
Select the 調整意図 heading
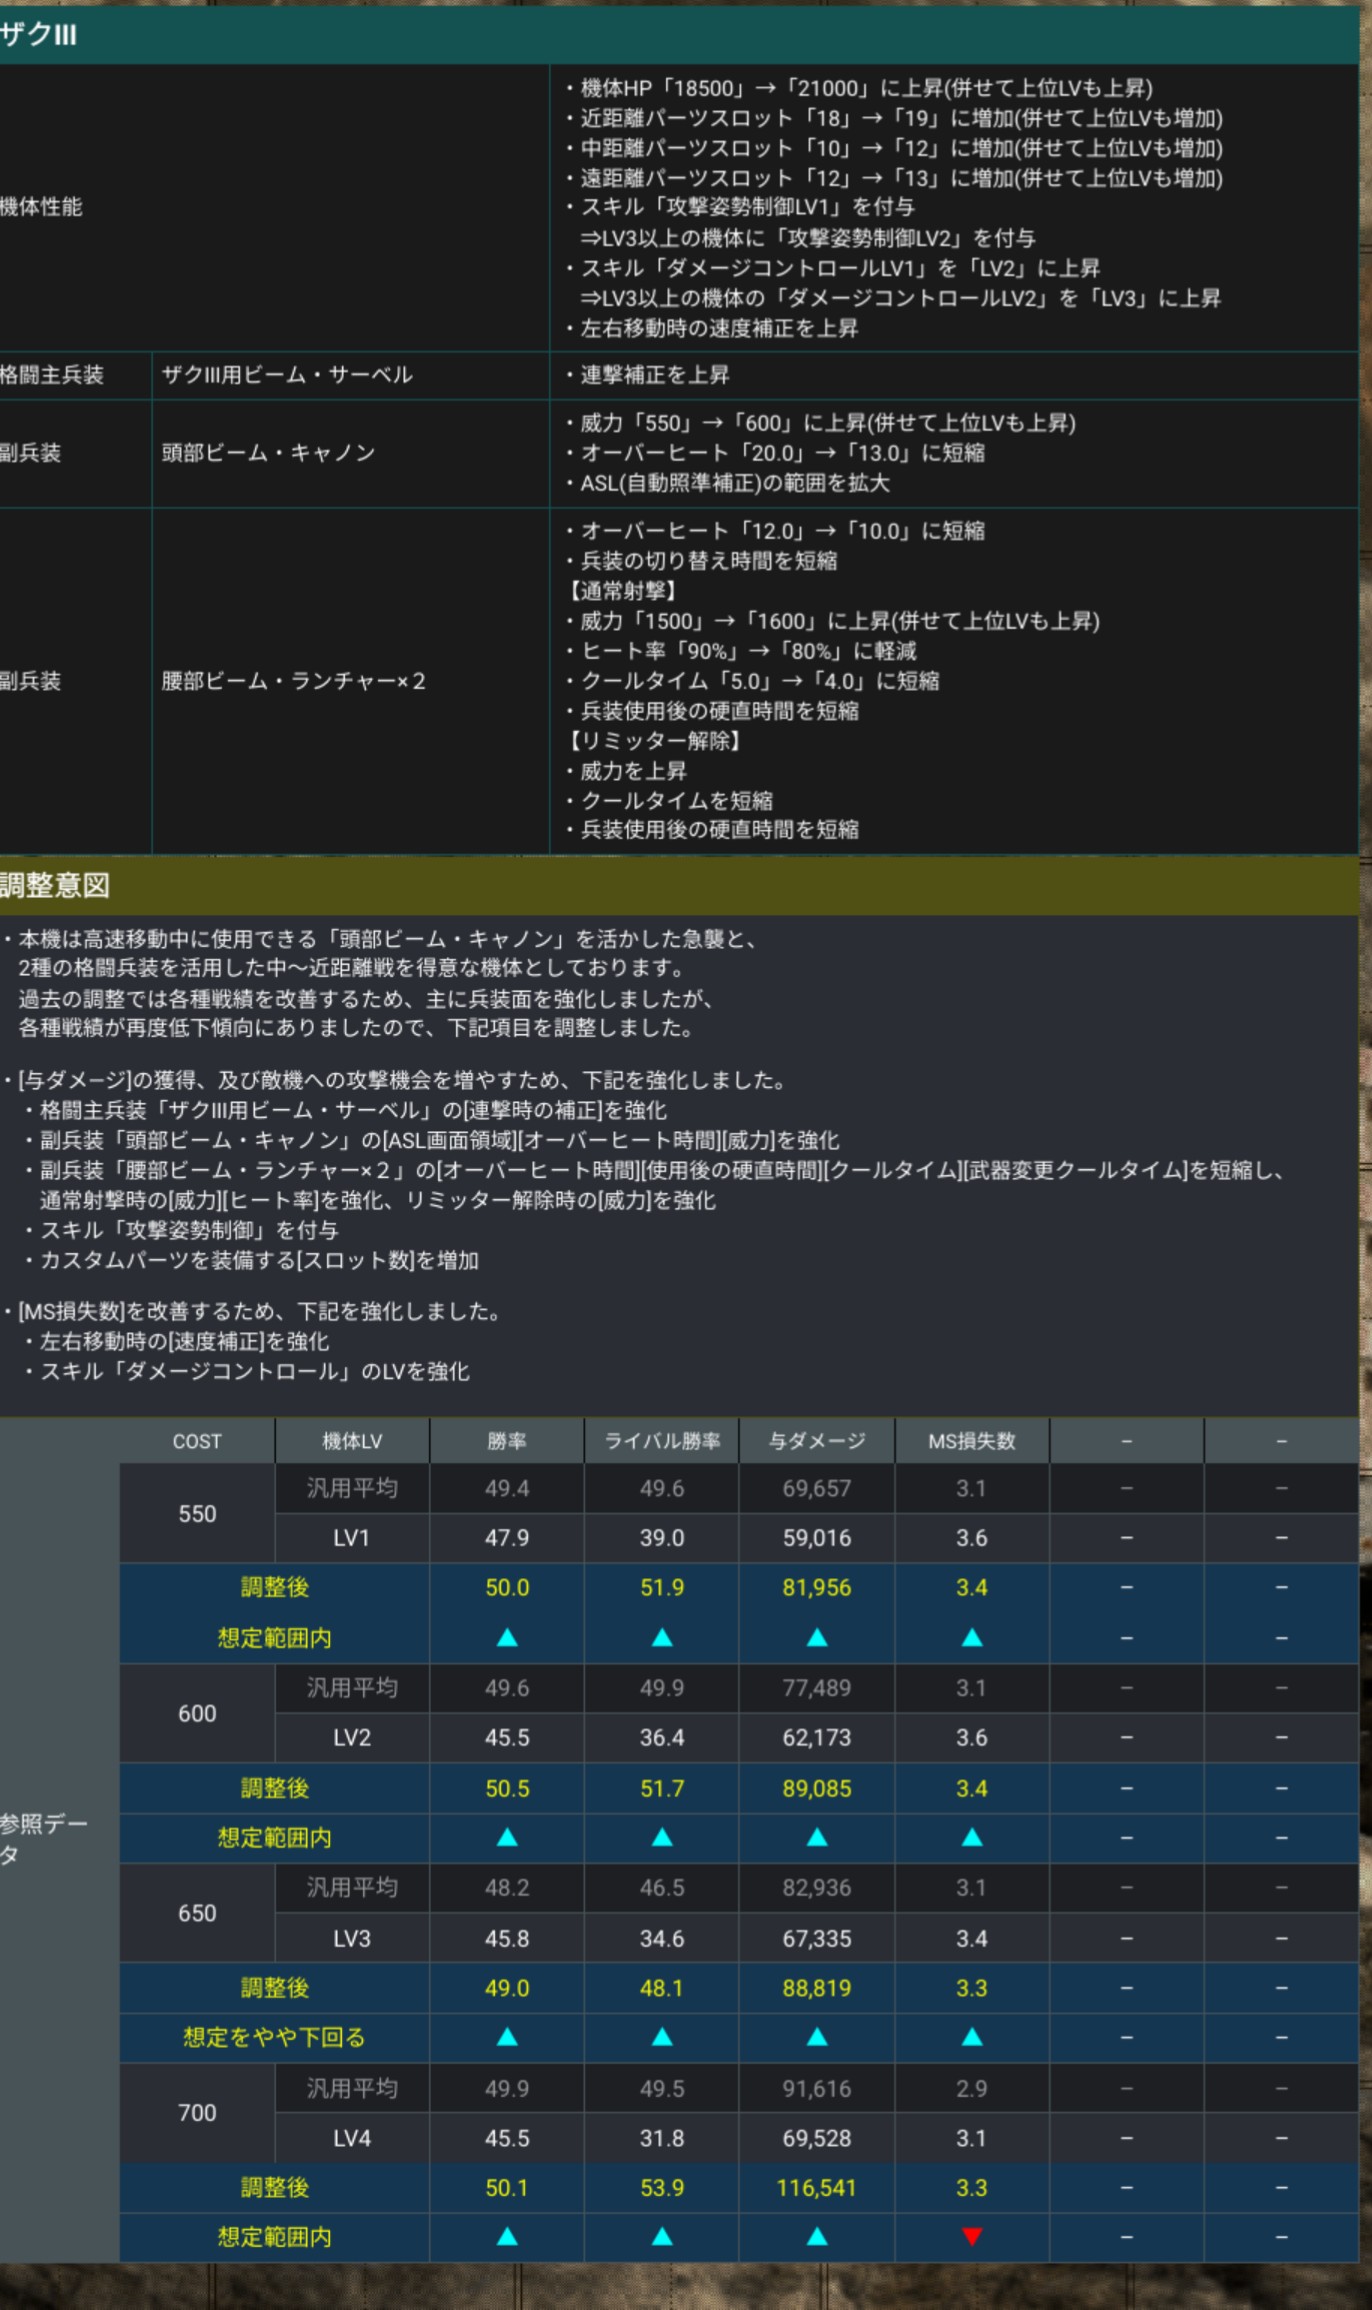pyautogui.click(x=679, y=885)
